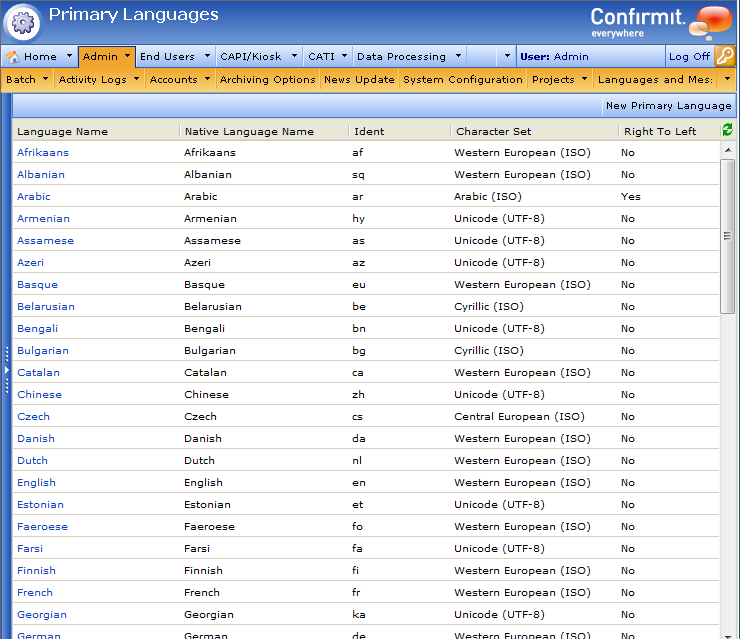Open Activity Logs submenu
The image size is (740, 639).
pyautogui.click(x=92, y=79)
